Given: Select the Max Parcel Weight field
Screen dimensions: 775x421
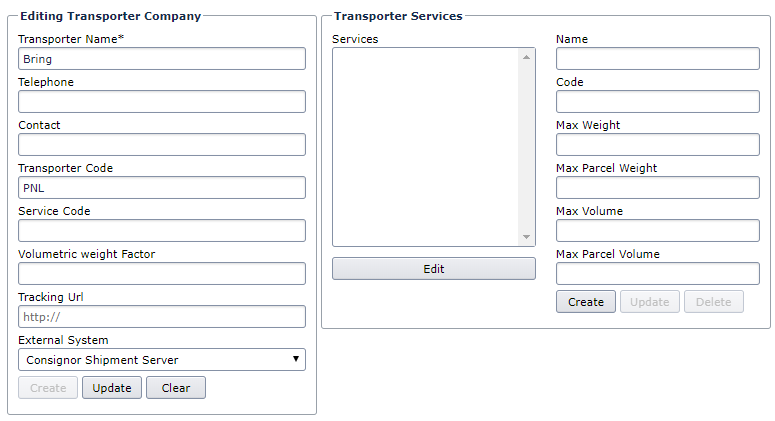Looking at the screenshot, I should coord(657,188).
